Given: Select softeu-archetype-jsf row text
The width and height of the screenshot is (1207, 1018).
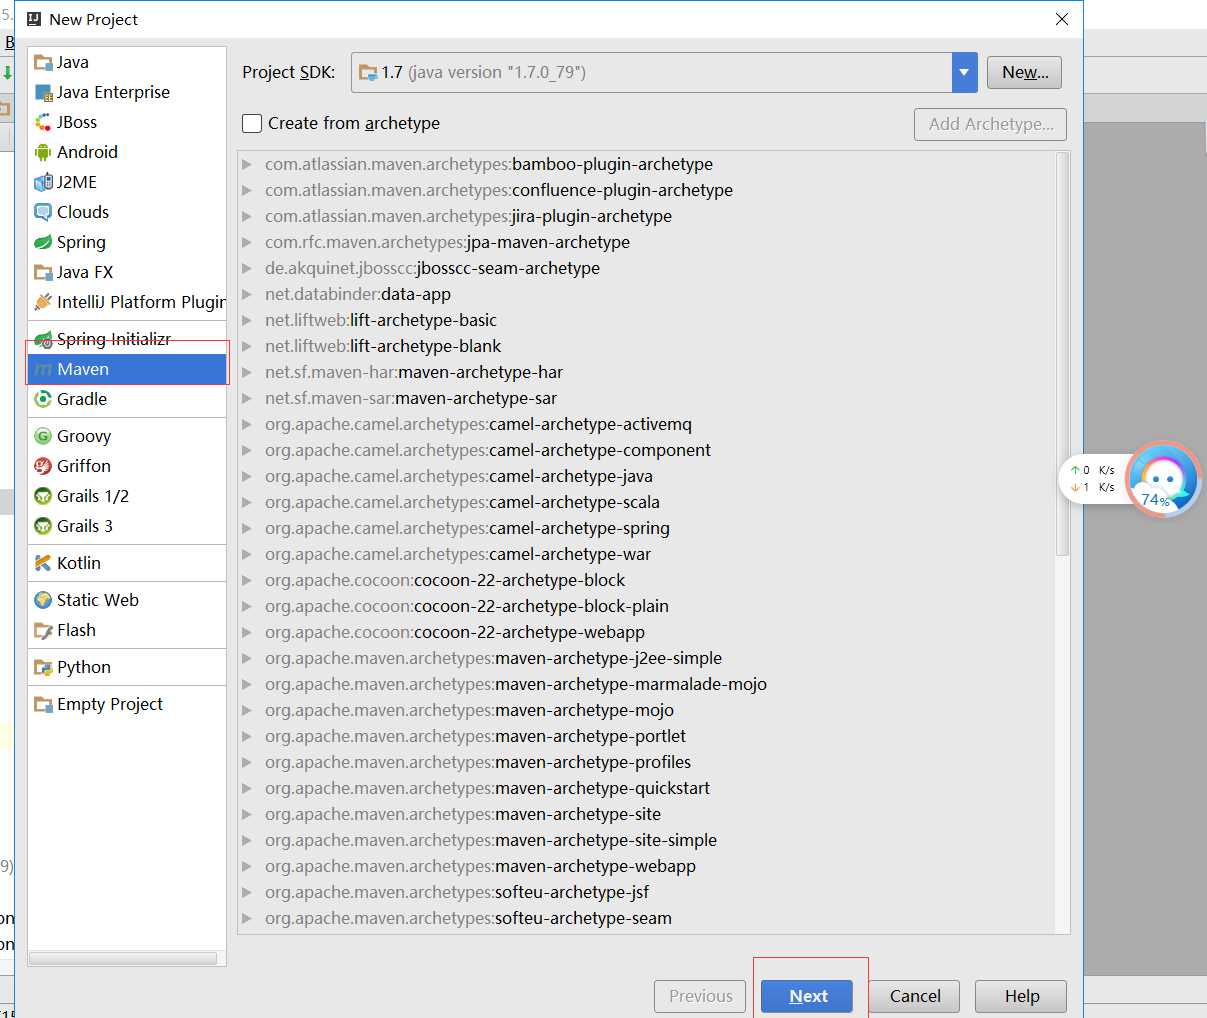Looking at the screenshot, I should [457, 892].
